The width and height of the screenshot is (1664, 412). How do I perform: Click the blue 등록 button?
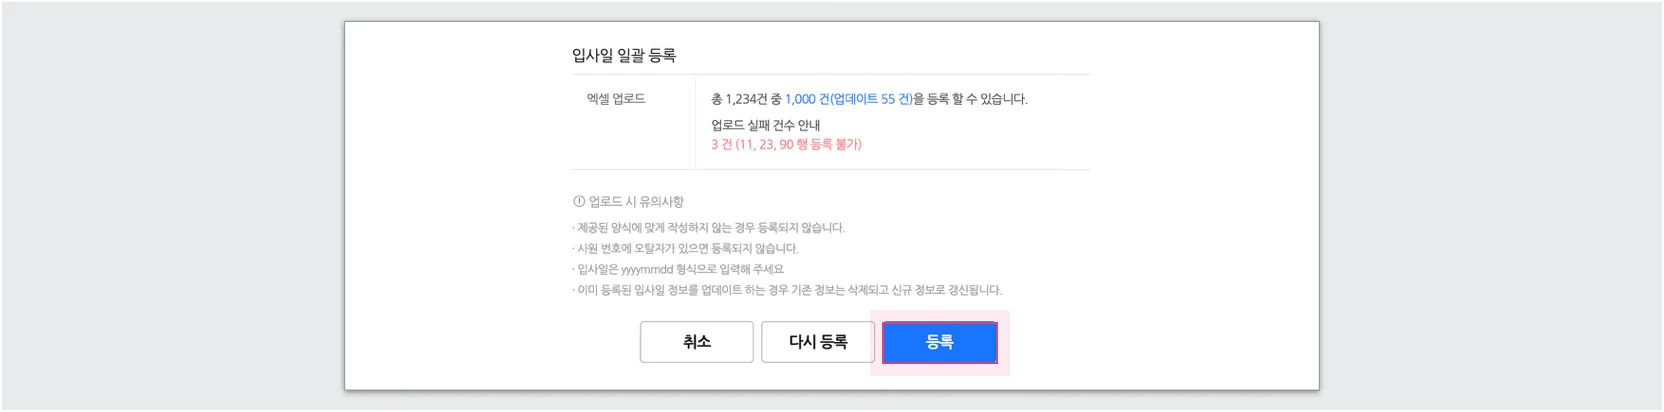pyautogui.click(x=939, y=342)
